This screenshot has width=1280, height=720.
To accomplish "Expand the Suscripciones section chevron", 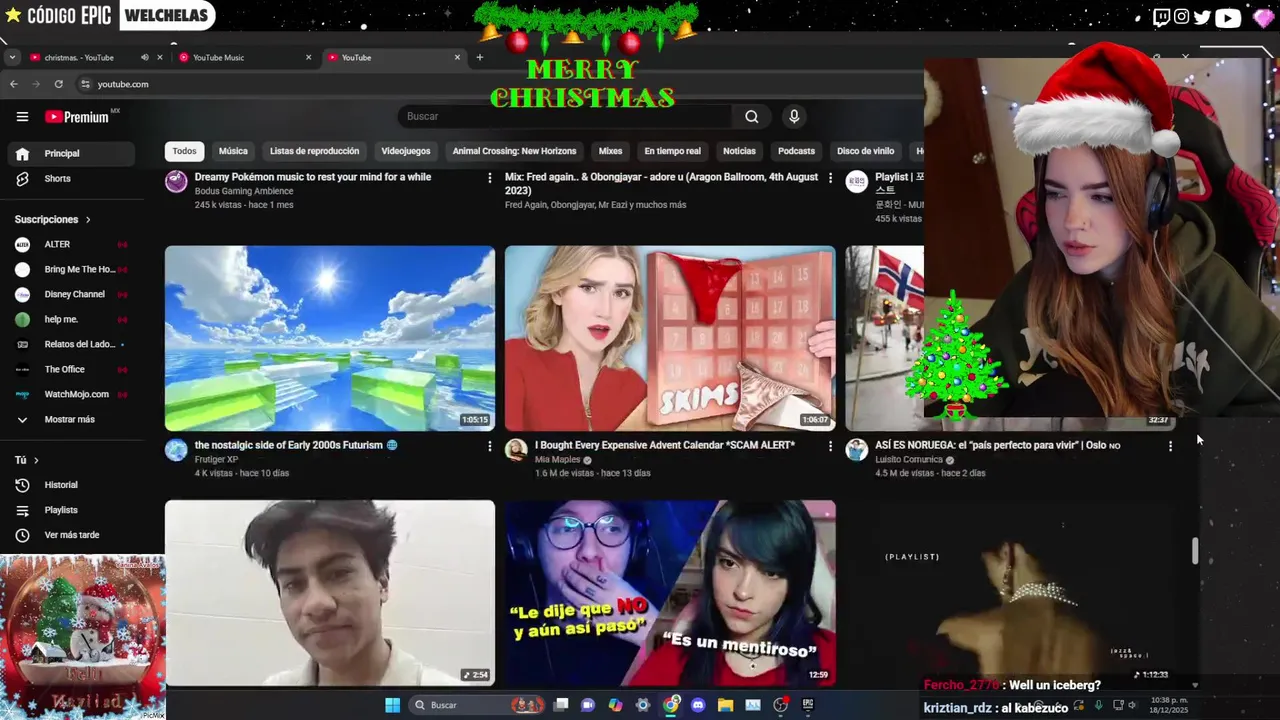I will point(88,220).
